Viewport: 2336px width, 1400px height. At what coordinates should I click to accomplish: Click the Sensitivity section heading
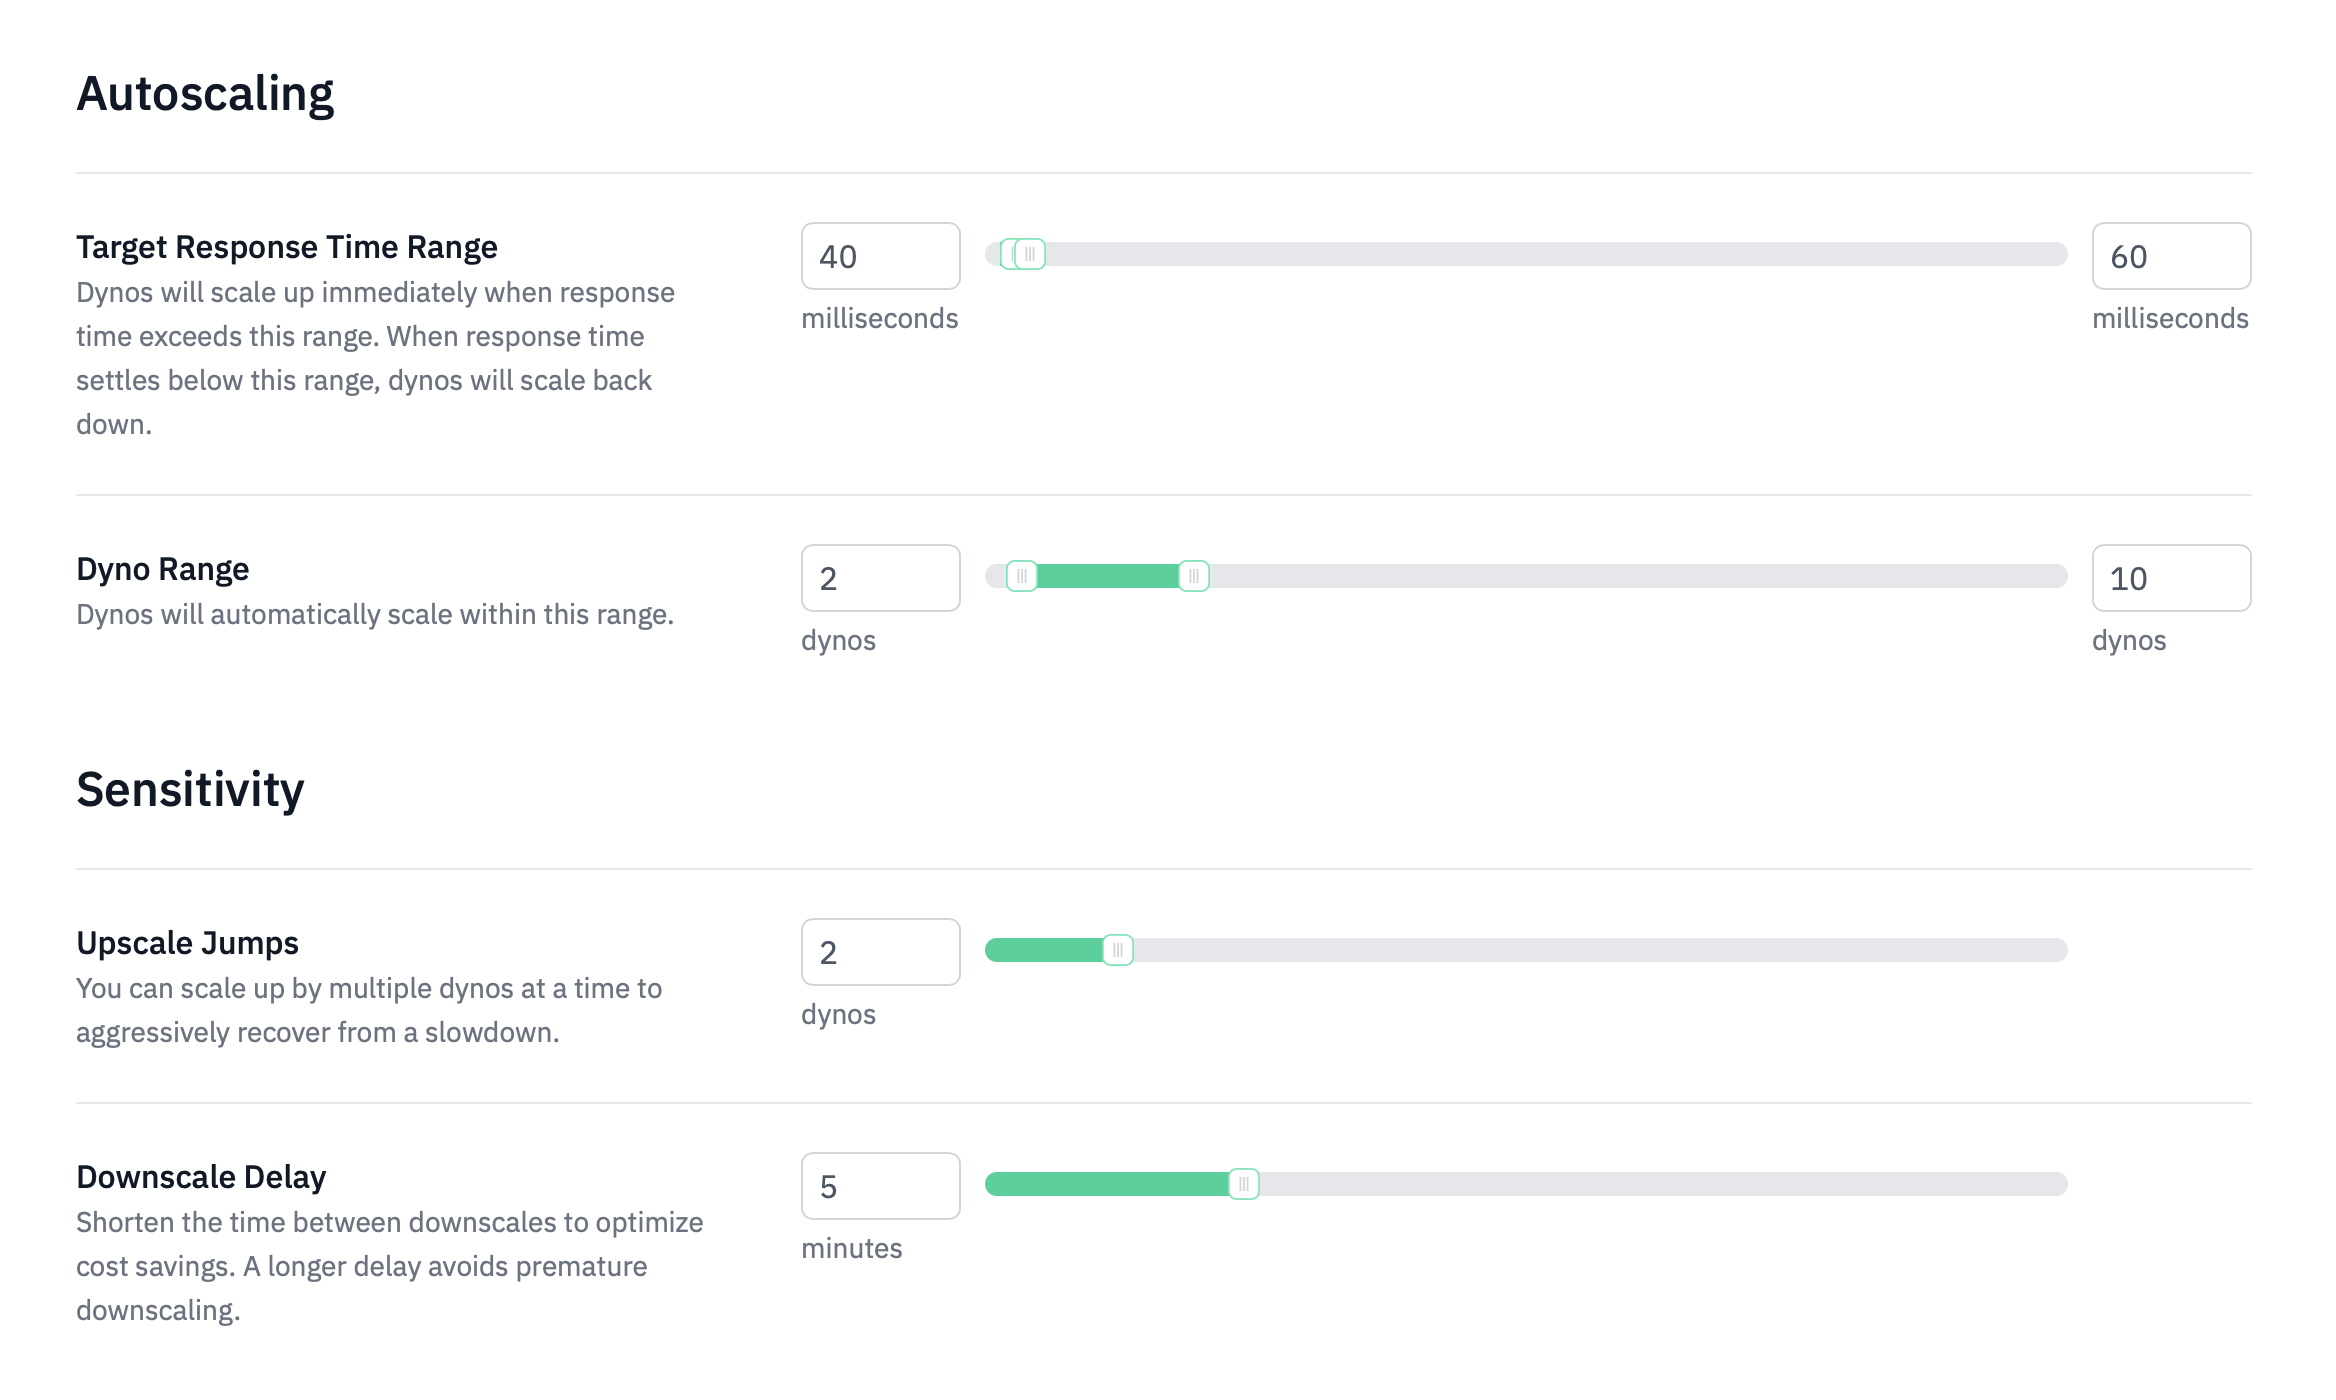[x=190, y=790]
